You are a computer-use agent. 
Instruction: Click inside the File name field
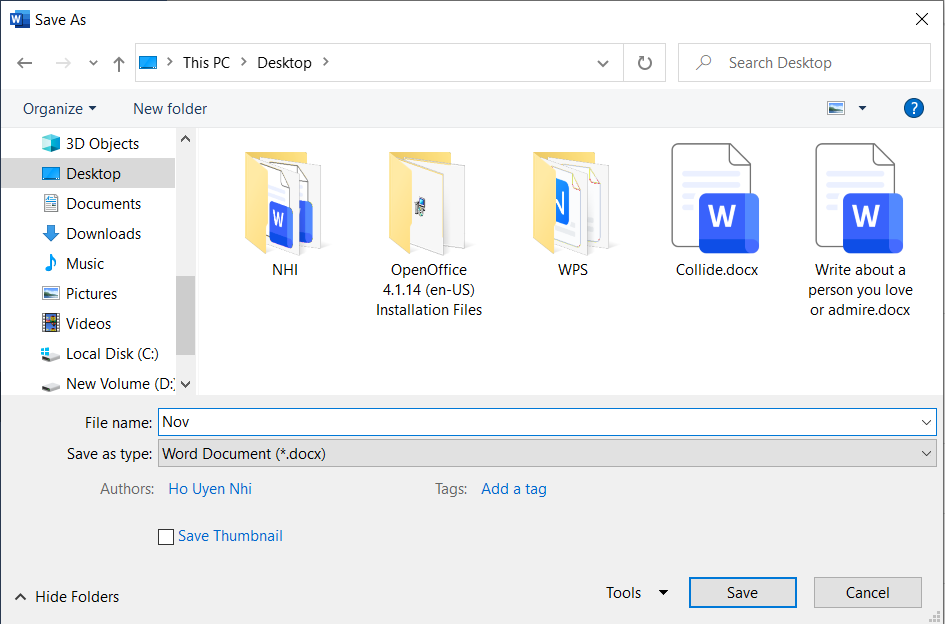(500, 421)
